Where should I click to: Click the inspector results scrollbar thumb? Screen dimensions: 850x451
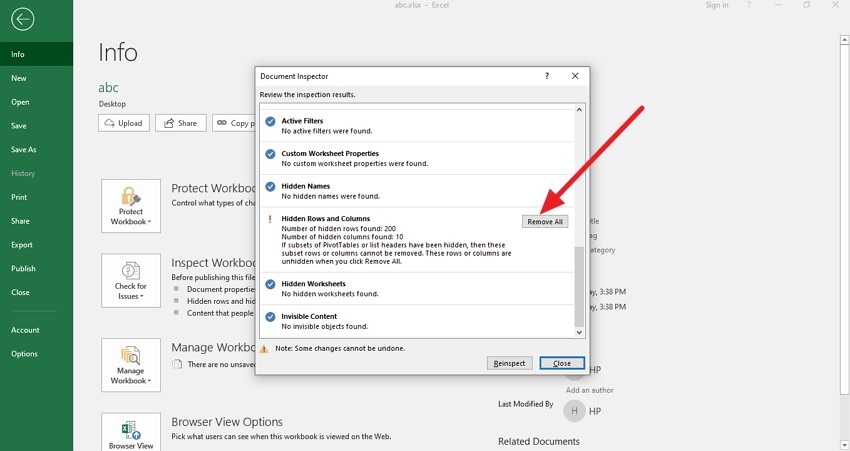coord(579,287)
